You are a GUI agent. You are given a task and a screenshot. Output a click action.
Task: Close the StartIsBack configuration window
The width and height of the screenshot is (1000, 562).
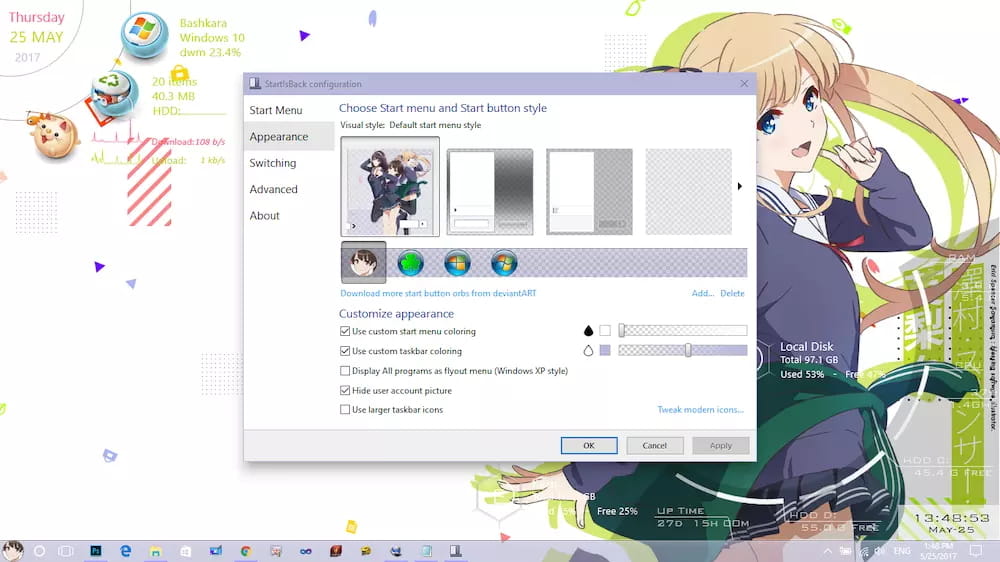click(x=744, y=84)
